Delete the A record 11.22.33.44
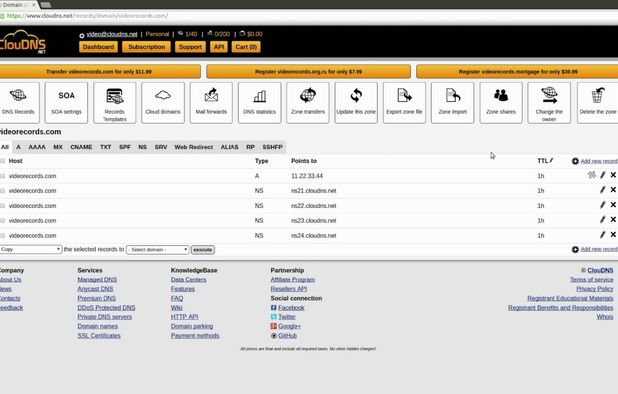Image resolution: width=618 pixels, height=394 pixels. 613,175
